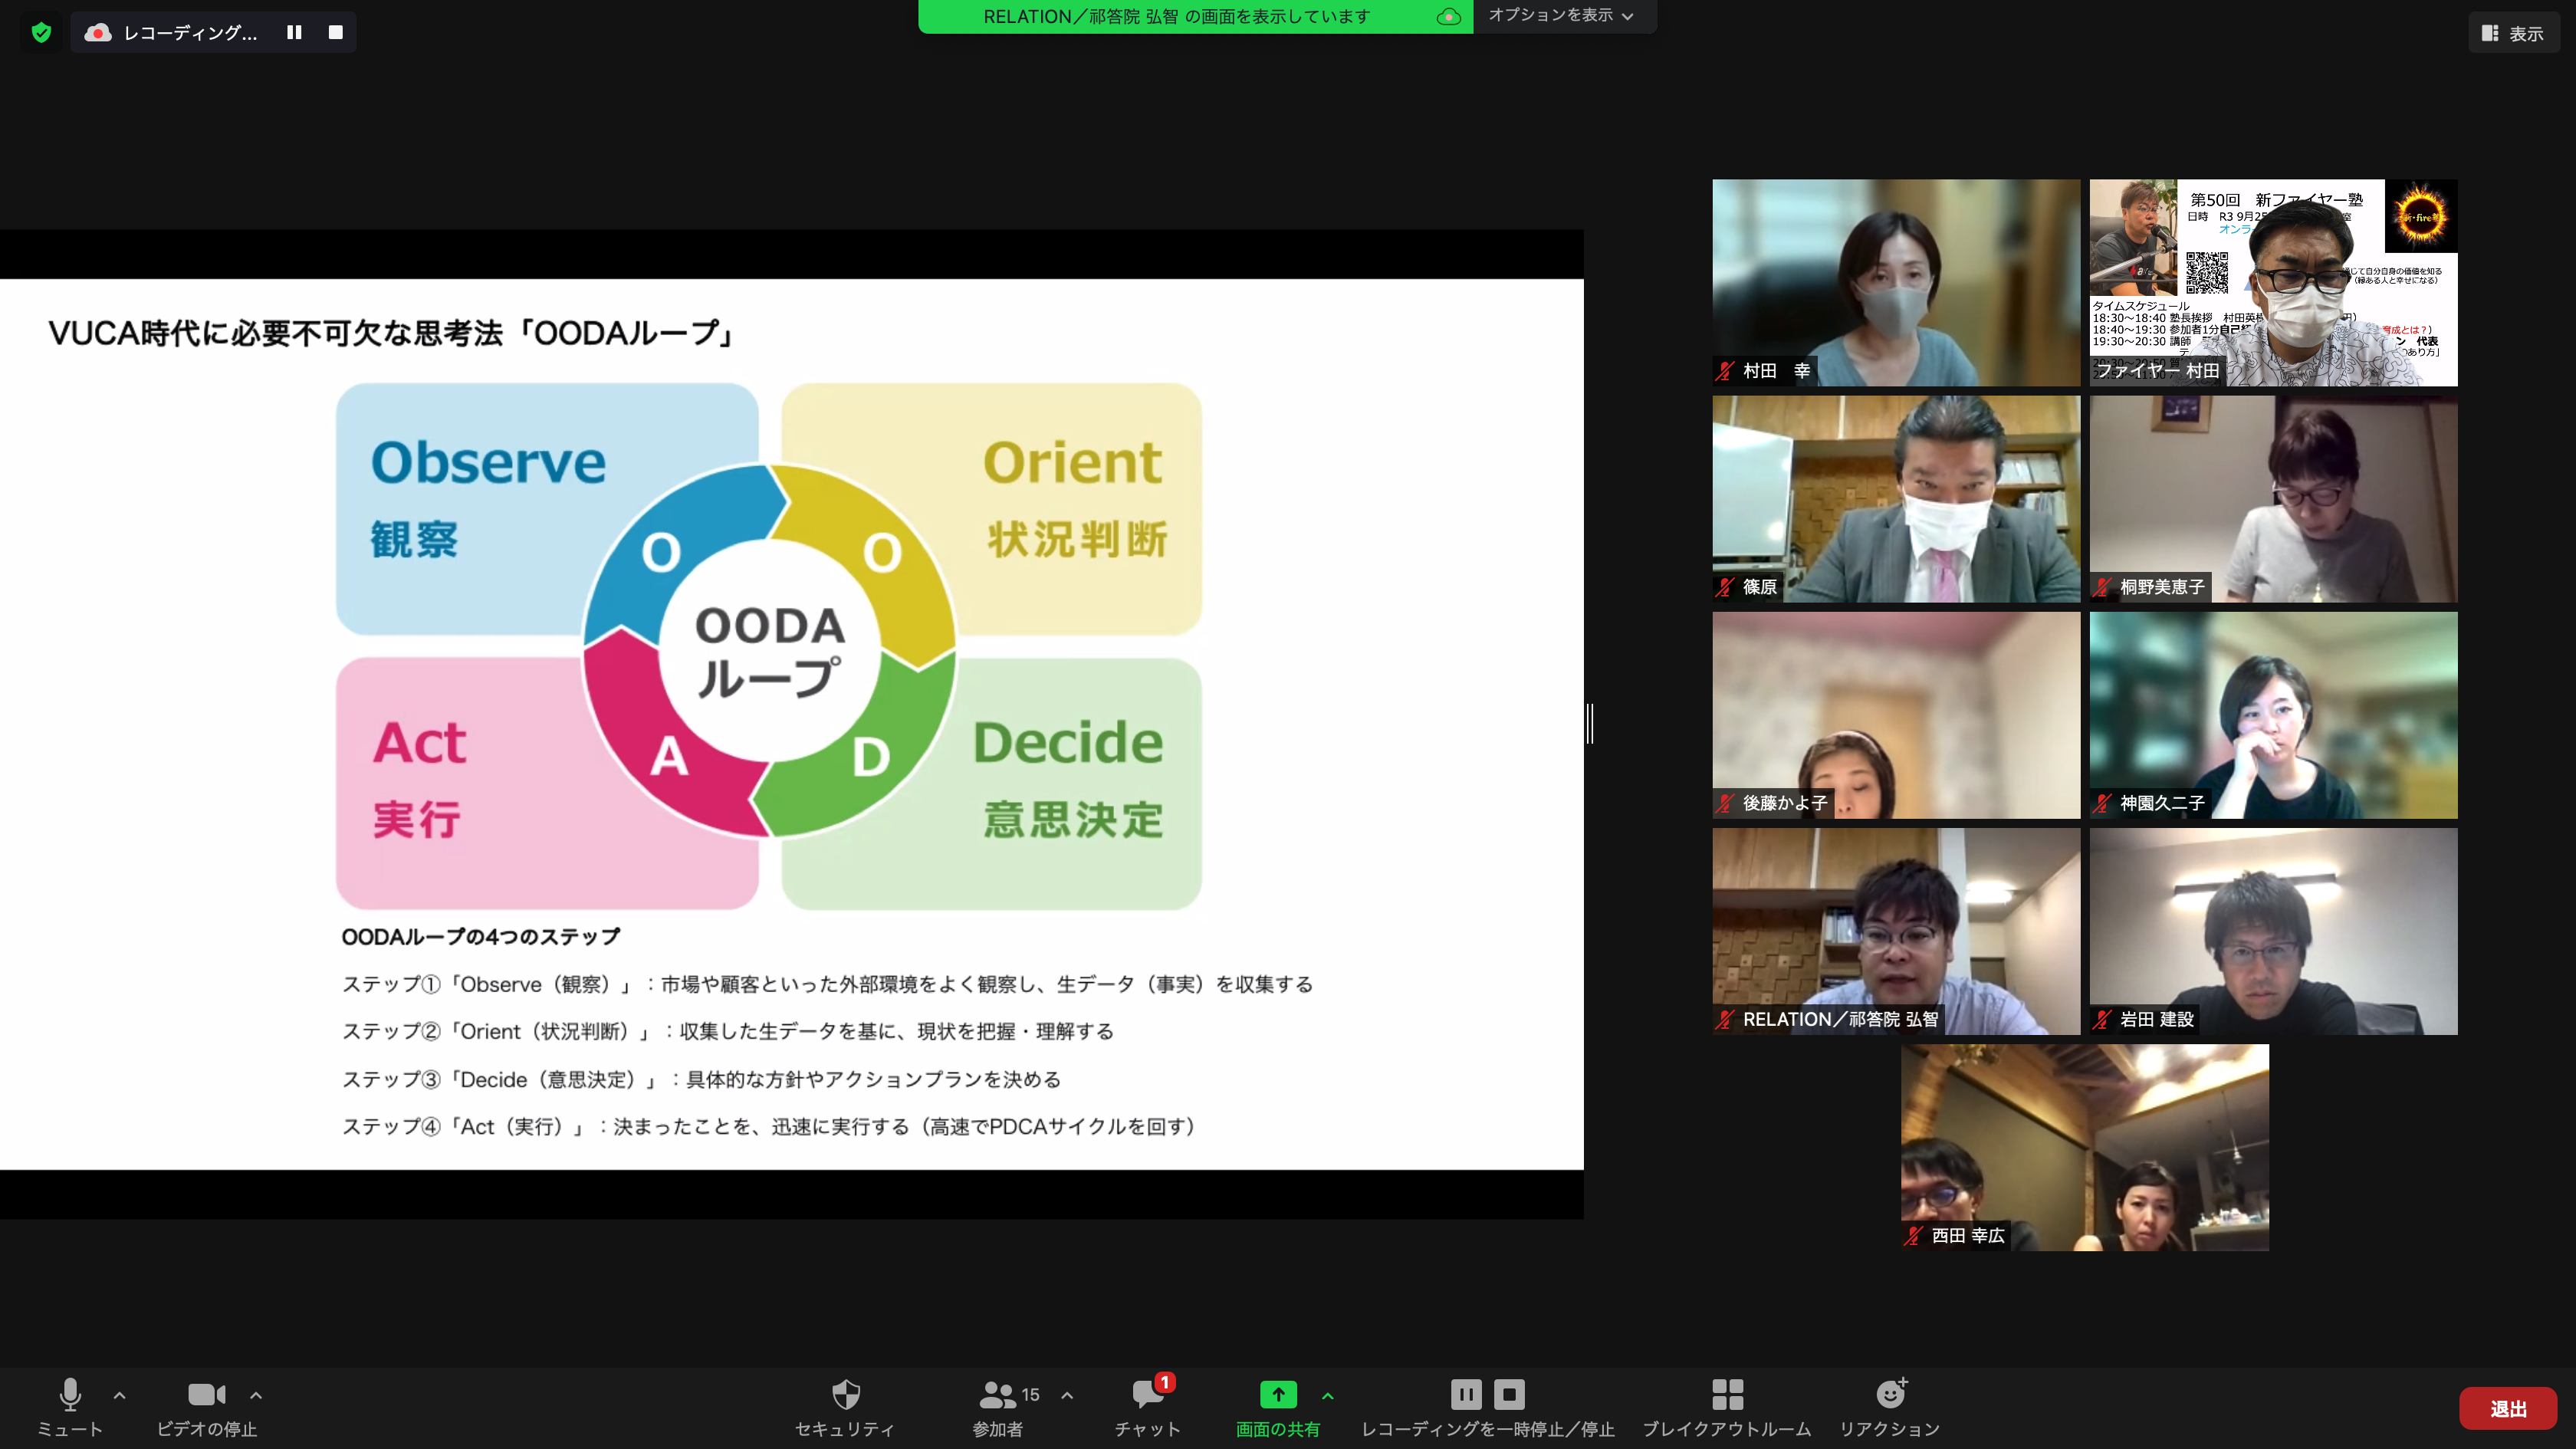Click the red 退出 button
This screenshot has width=2576, height=1449.
point(2508,1408)
